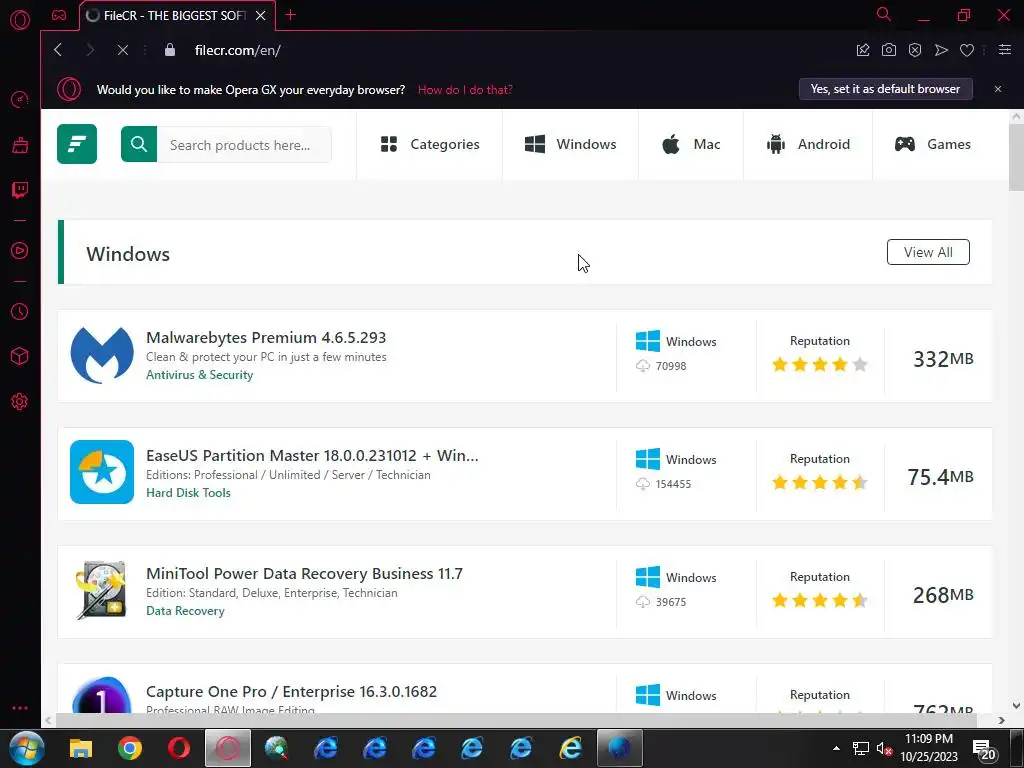Click the green search magnifier button
The height and width of the screenshot is (768, 1024).
coord(138,144)
